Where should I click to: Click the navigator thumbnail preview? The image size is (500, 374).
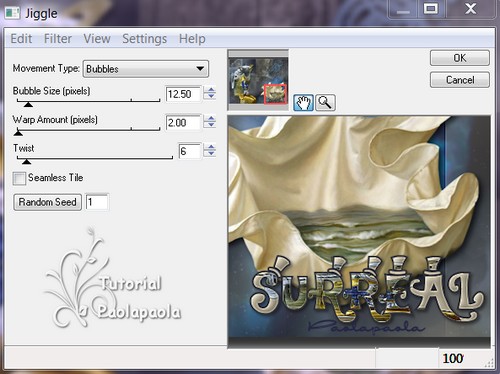[x=258, y=80]
